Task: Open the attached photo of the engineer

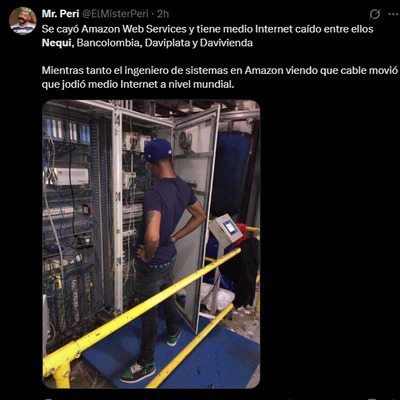Action: (x=151, y=244)
